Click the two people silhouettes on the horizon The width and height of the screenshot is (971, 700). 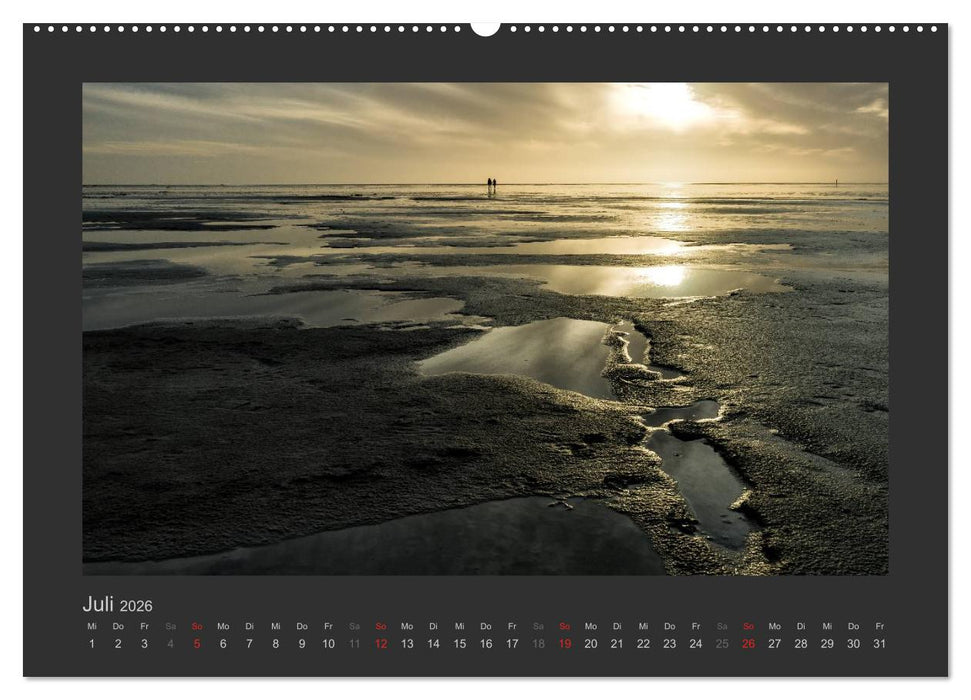click(492, 180)
